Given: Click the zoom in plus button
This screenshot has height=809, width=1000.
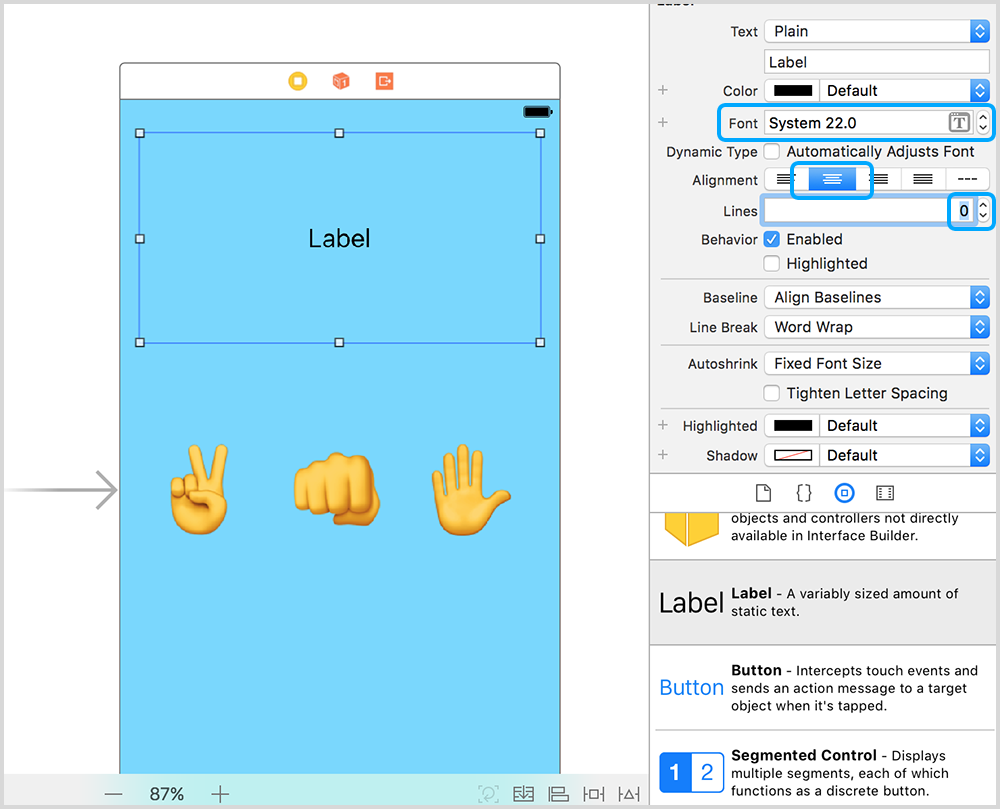Looking at the screenshot, I should tap(220, 794).
